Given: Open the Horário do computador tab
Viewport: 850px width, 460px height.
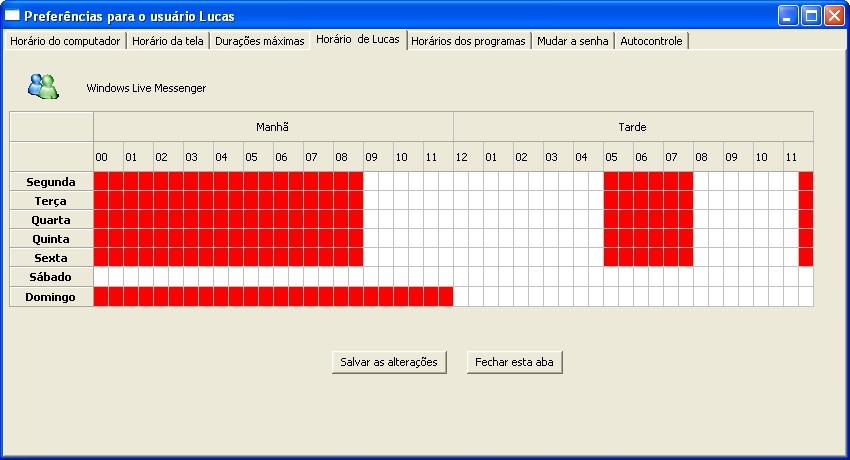Looking at the screenshot, I should tap(65, 41).
